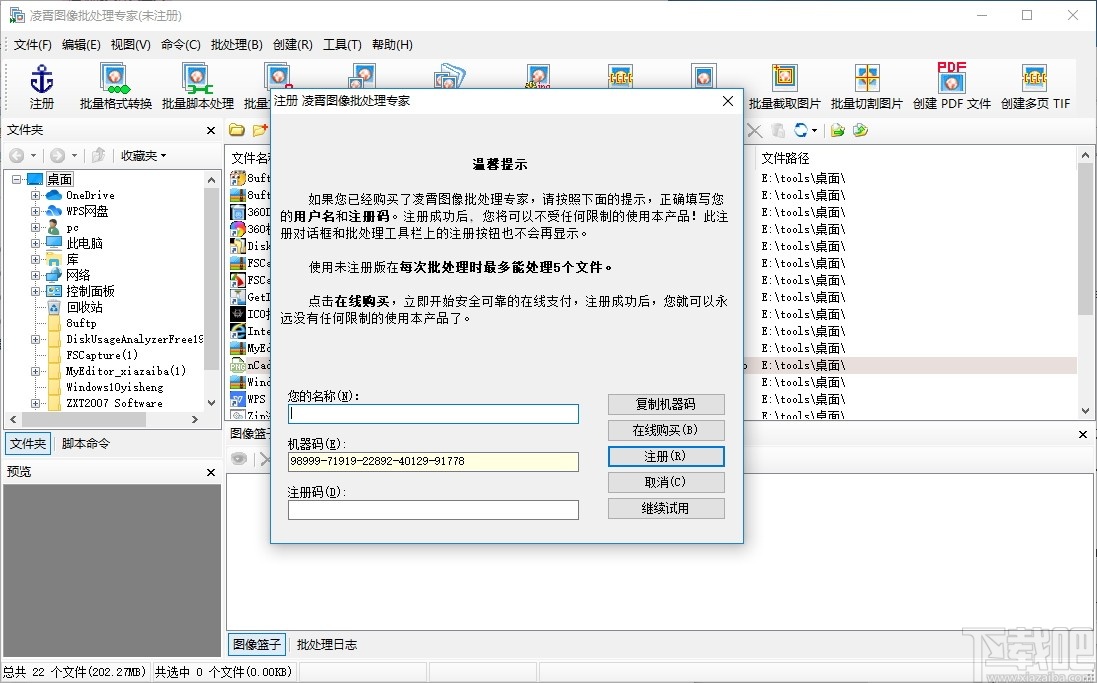Switch to the 图像签子 bottom tab
Viewport: 1097px width, 683px height.
(x=257, y=645)
